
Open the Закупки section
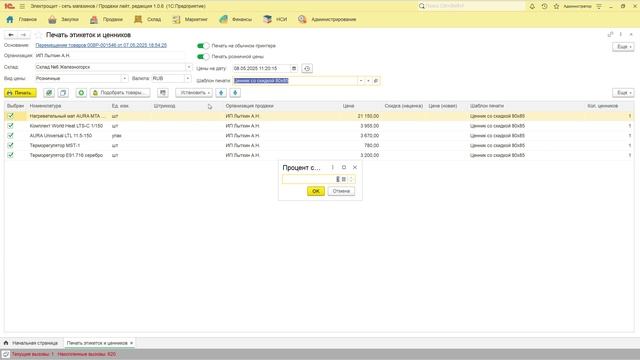click(x=63, y=19)
